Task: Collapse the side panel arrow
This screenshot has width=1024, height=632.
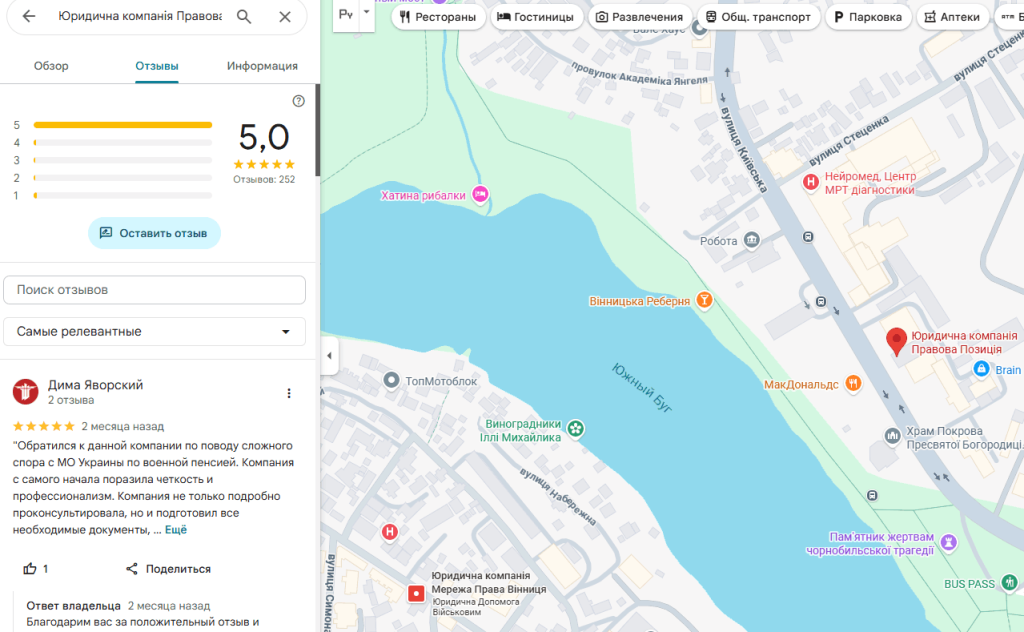Action: (x=329, y=356)
